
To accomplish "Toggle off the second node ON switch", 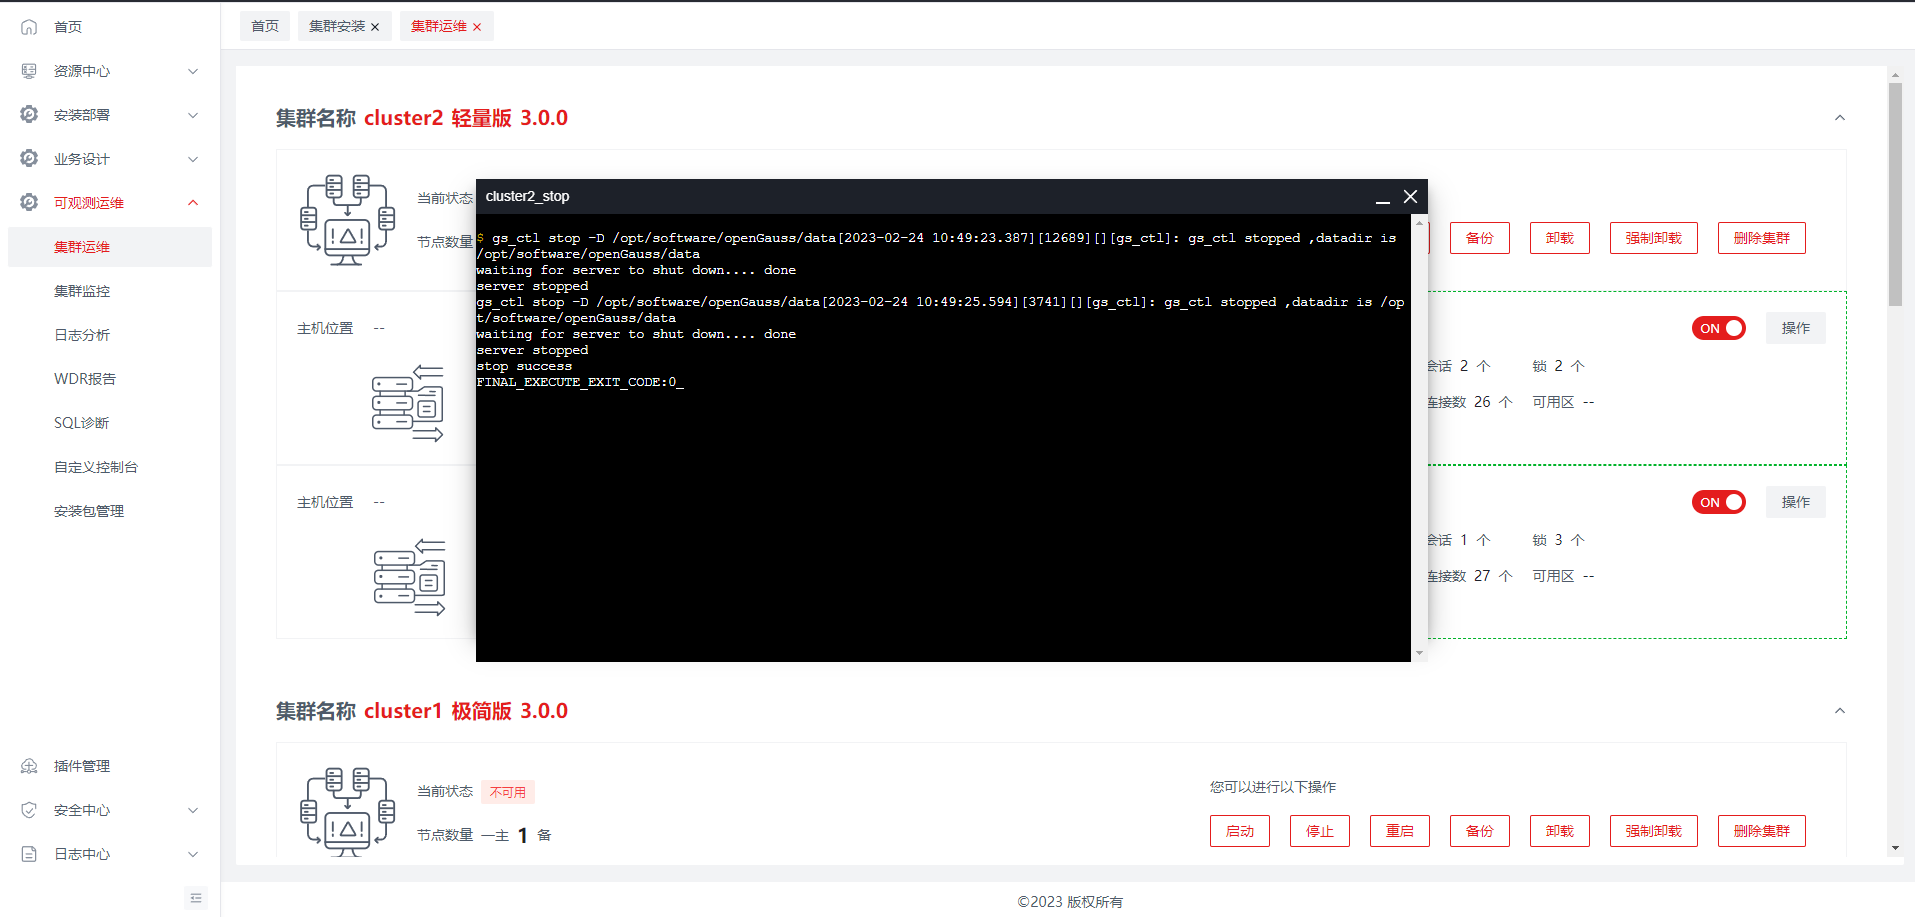I will click(x=1718, y=502).
